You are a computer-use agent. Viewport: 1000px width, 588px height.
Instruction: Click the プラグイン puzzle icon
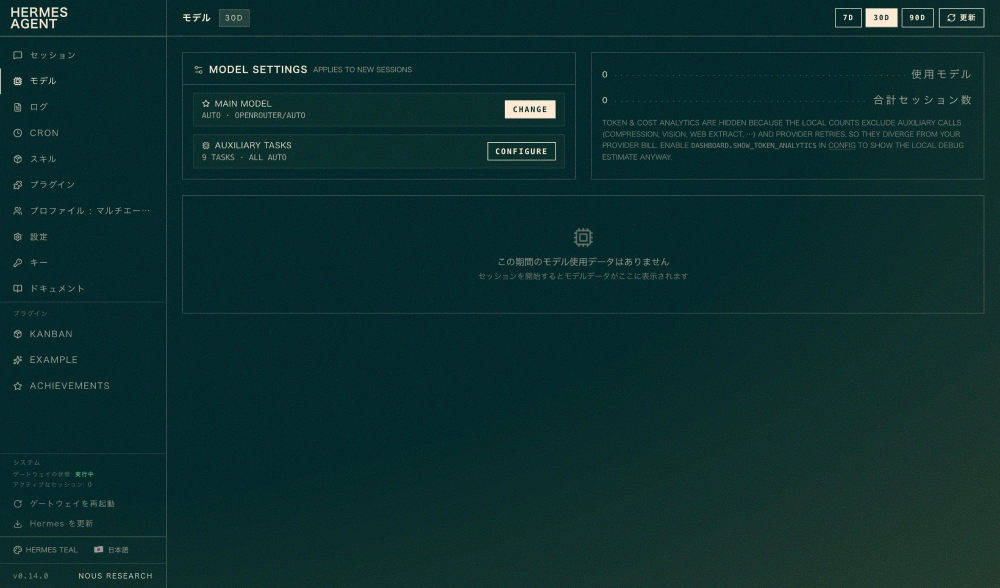[18, 185]
